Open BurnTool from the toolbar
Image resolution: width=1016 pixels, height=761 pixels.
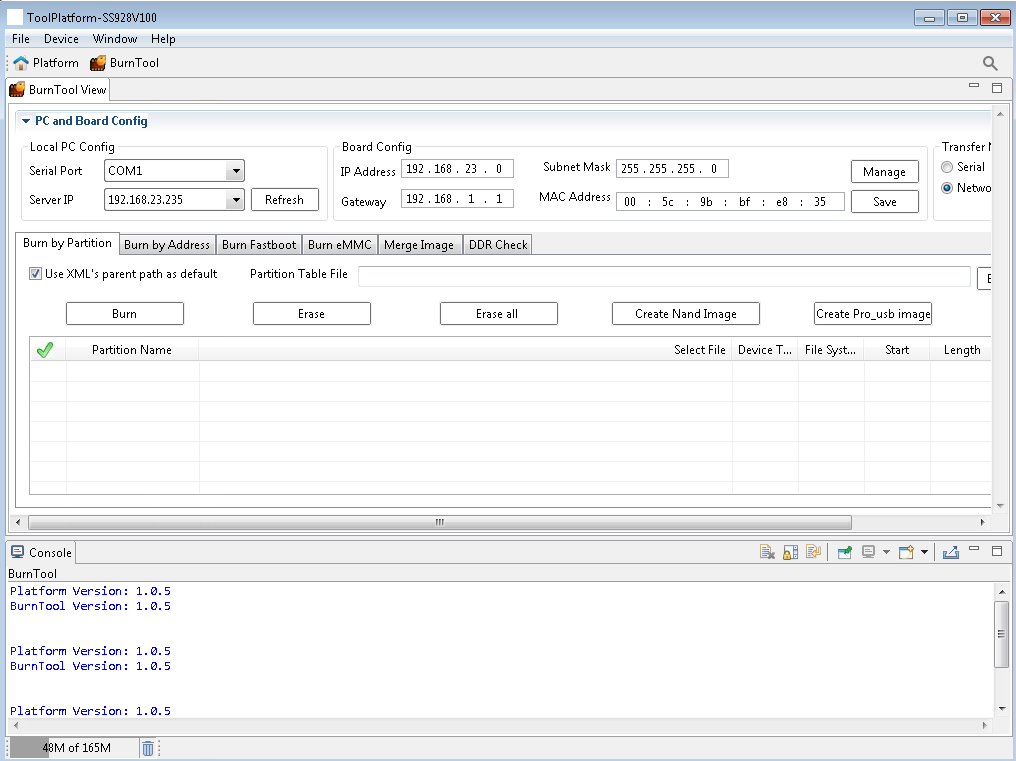coord(124,63)
